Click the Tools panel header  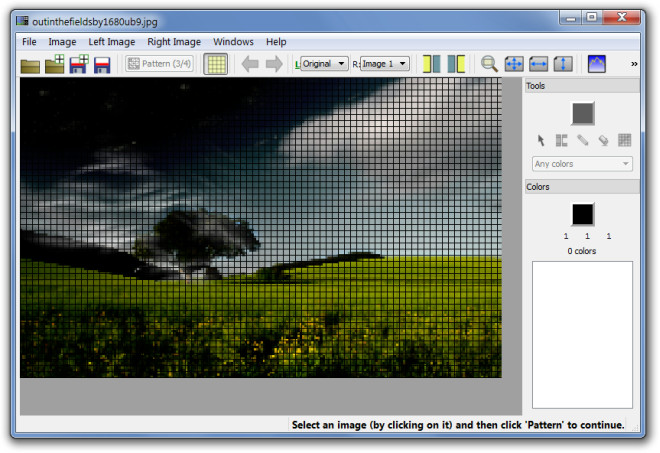(582, 86)
